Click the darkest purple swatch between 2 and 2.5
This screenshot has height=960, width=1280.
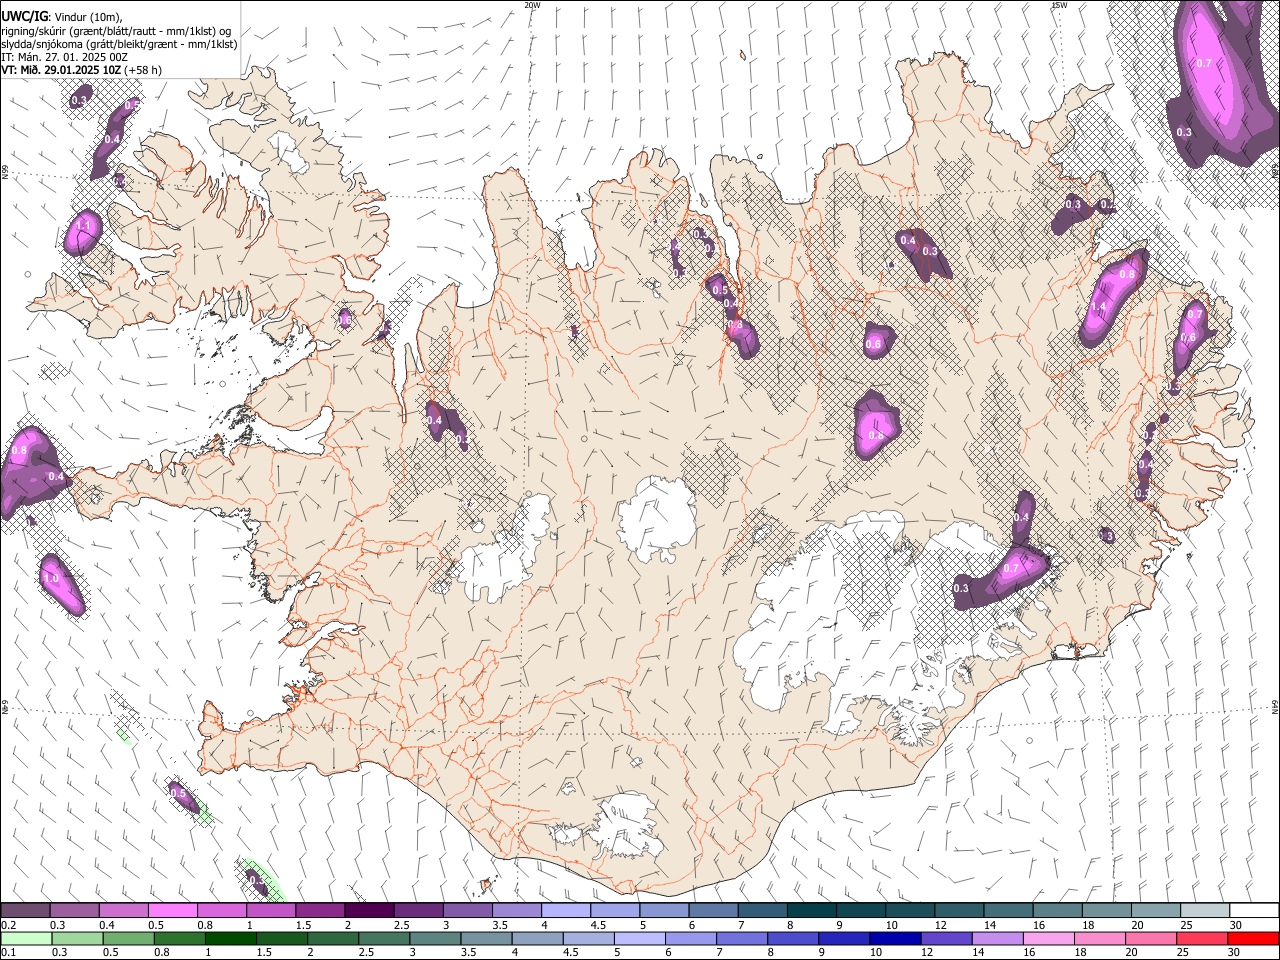[369, 911]
